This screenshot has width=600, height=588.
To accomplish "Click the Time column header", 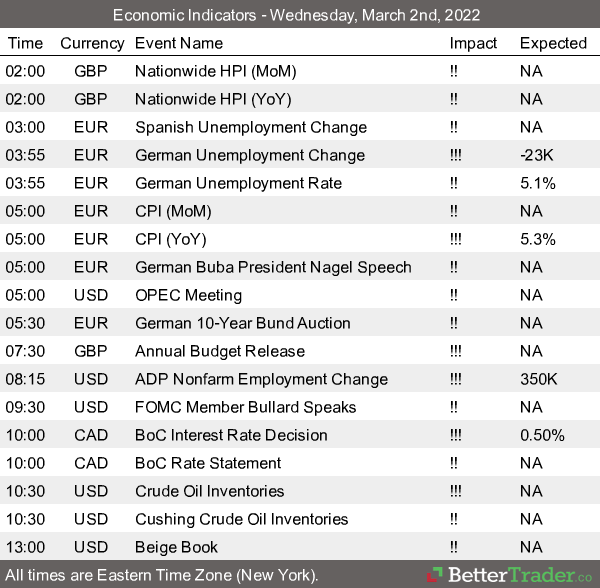I will [25, 43].
